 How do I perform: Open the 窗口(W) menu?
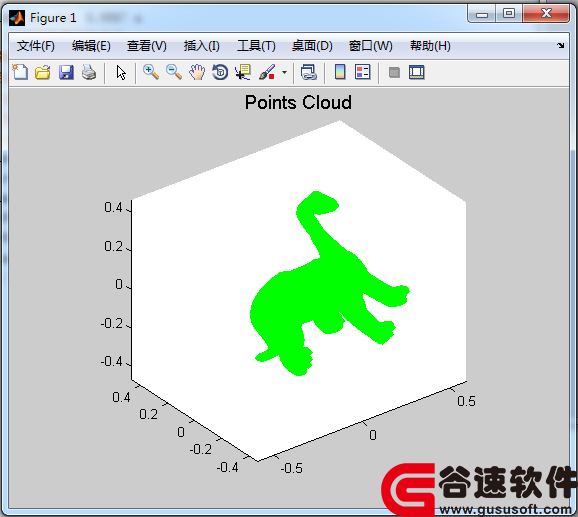pyautogui.click(x=371, y=46)
